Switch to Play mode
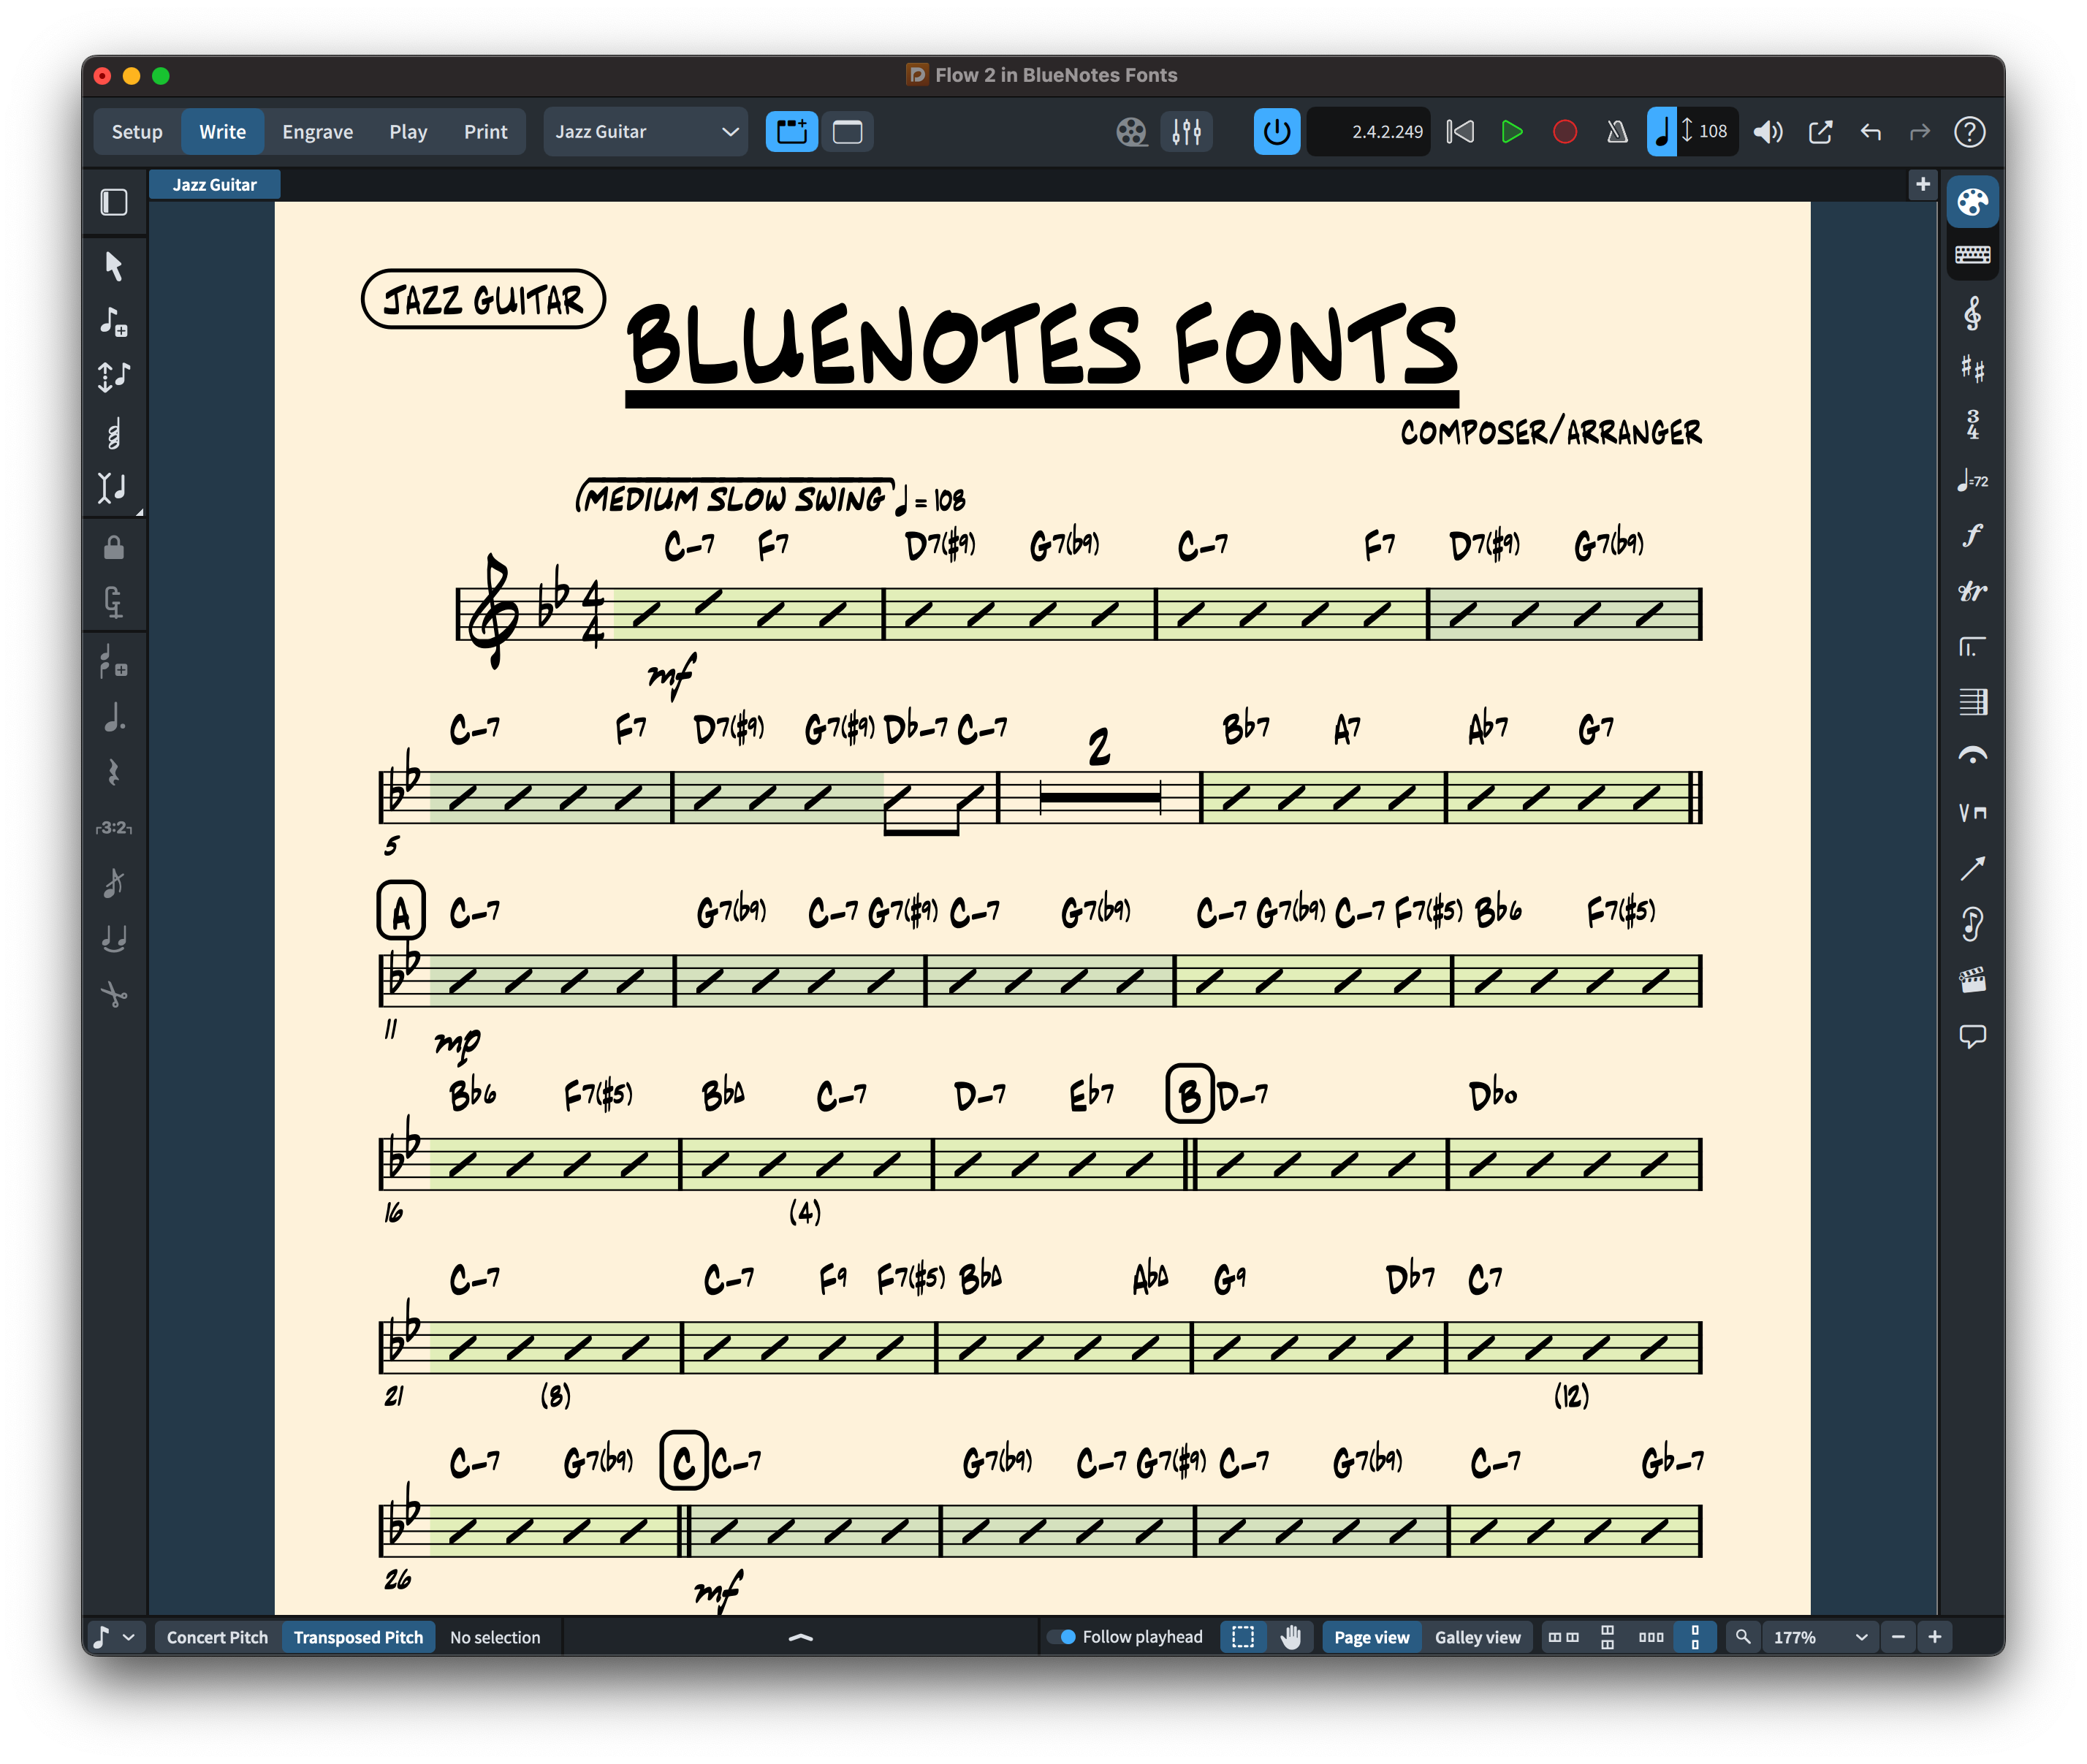 click(x=408, y=131)
